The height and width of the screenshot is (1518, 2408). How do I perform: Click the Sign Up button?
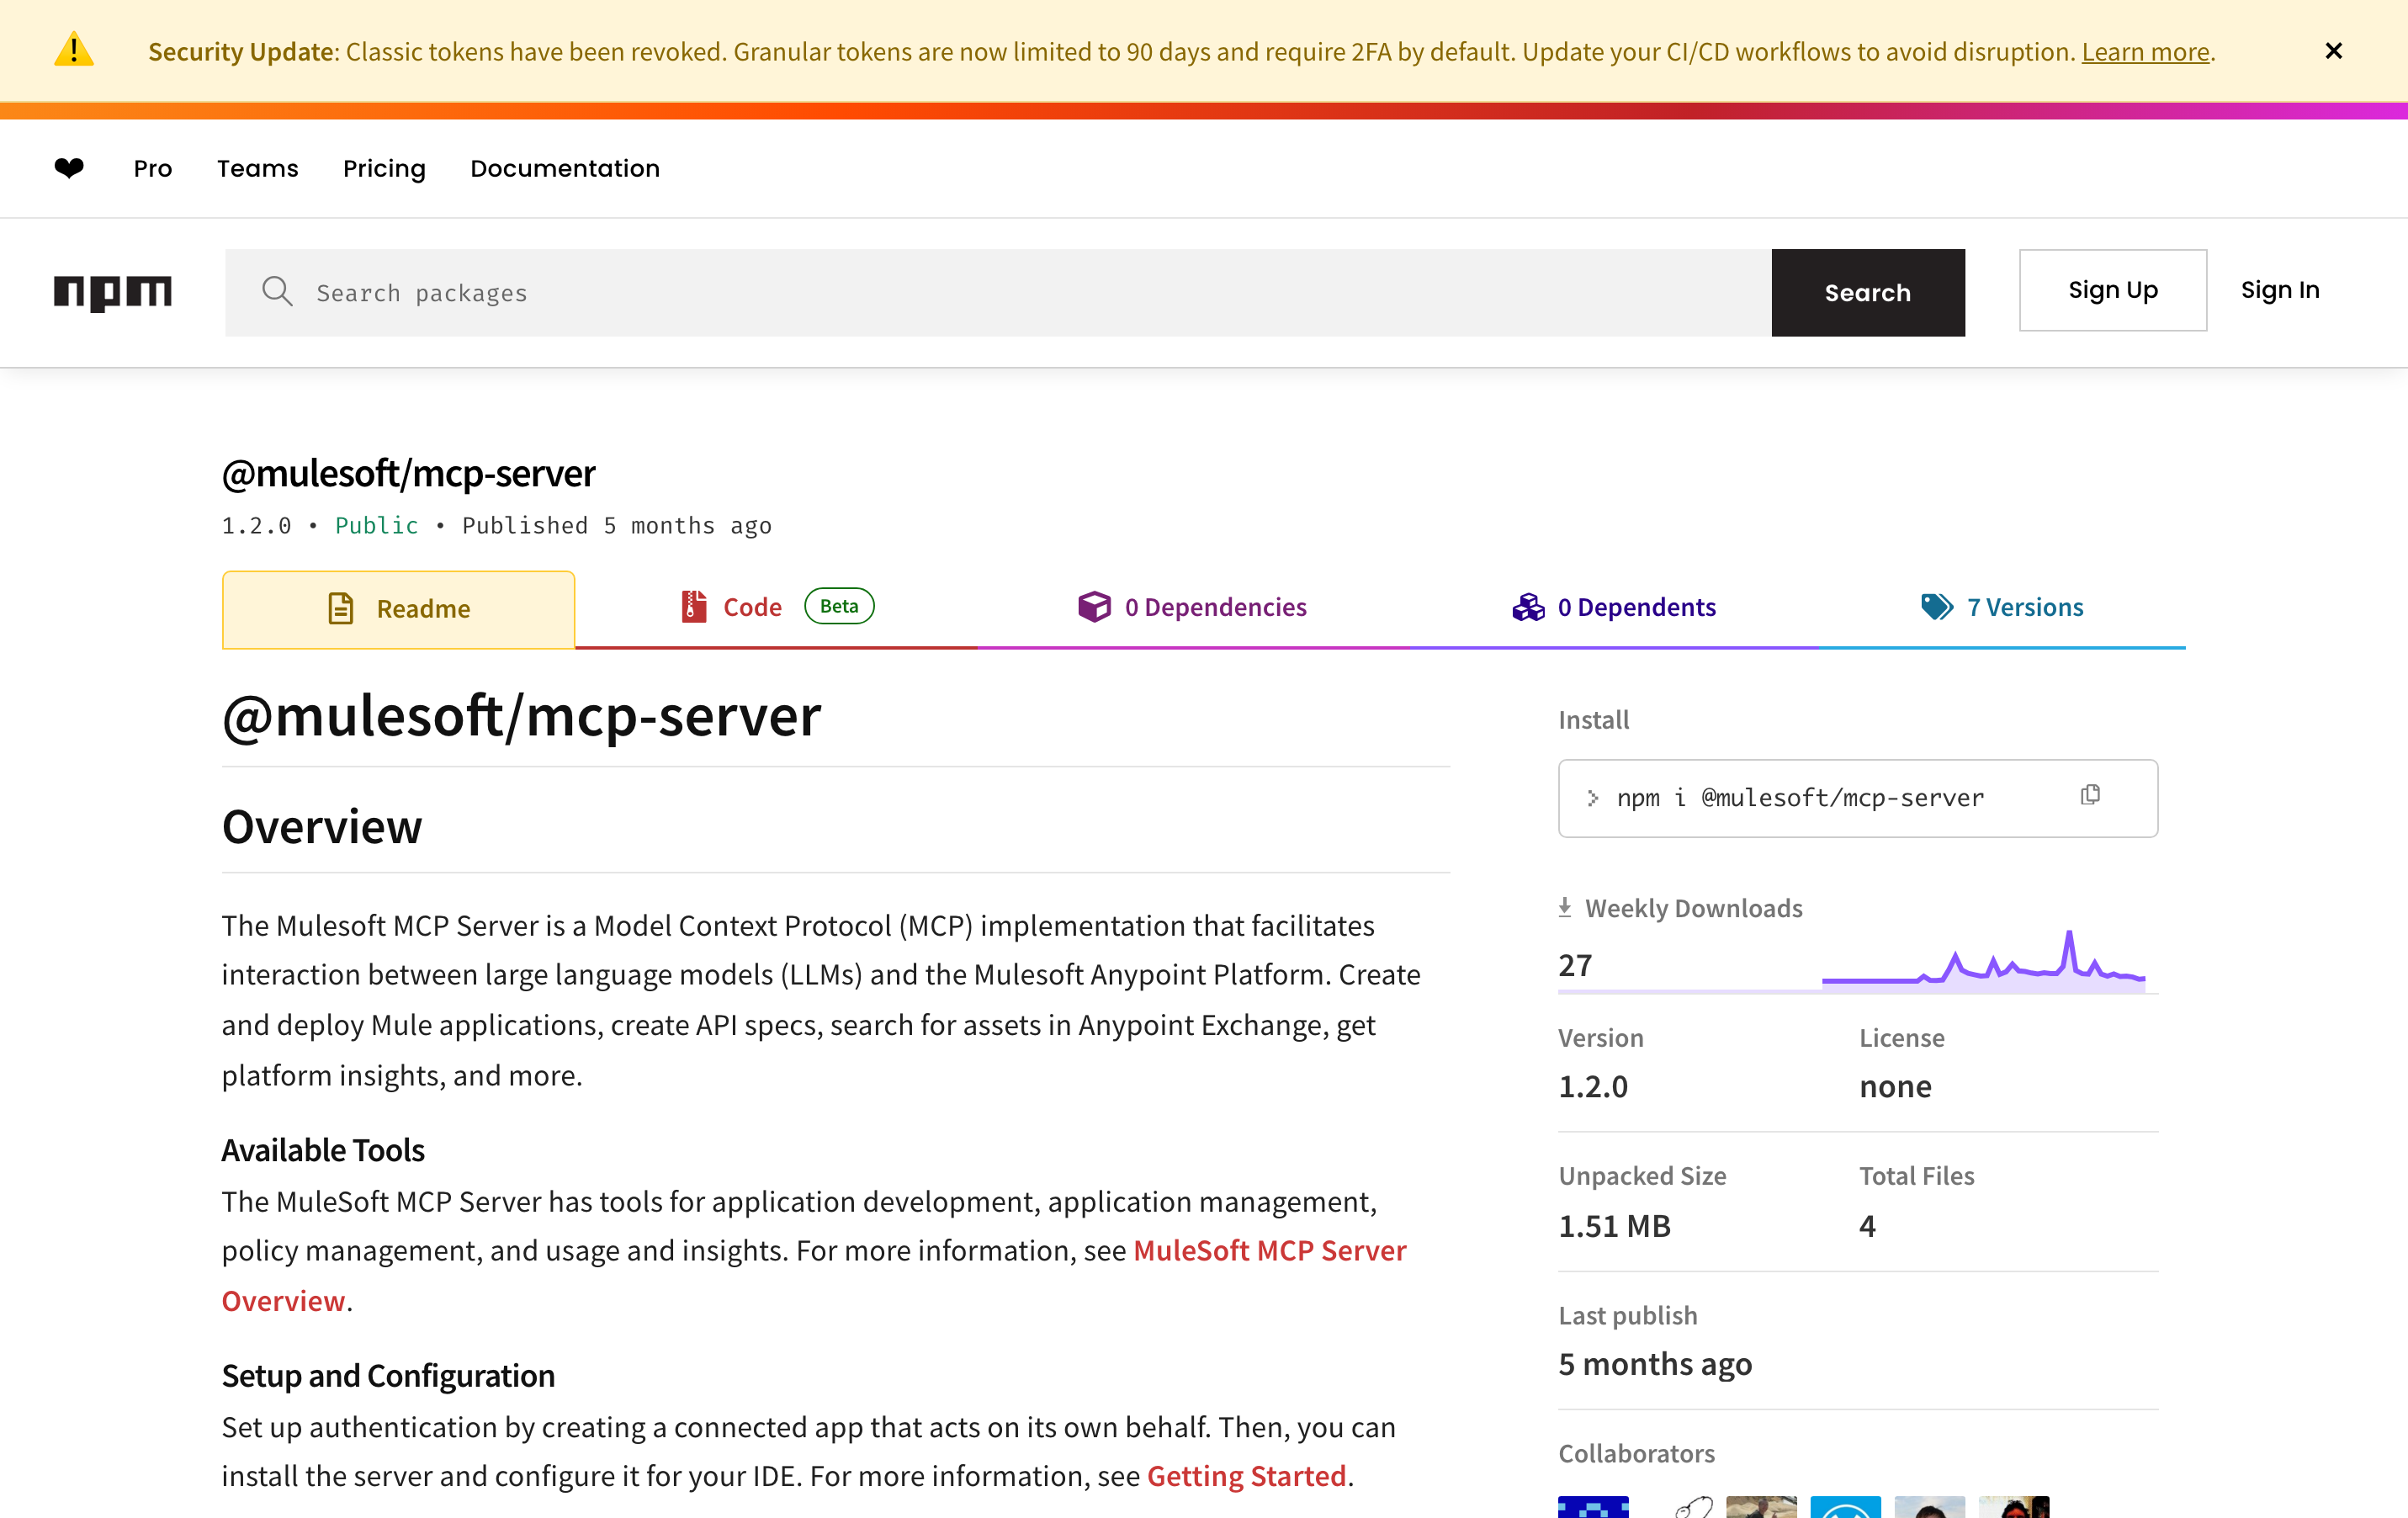click(2112, 290)
